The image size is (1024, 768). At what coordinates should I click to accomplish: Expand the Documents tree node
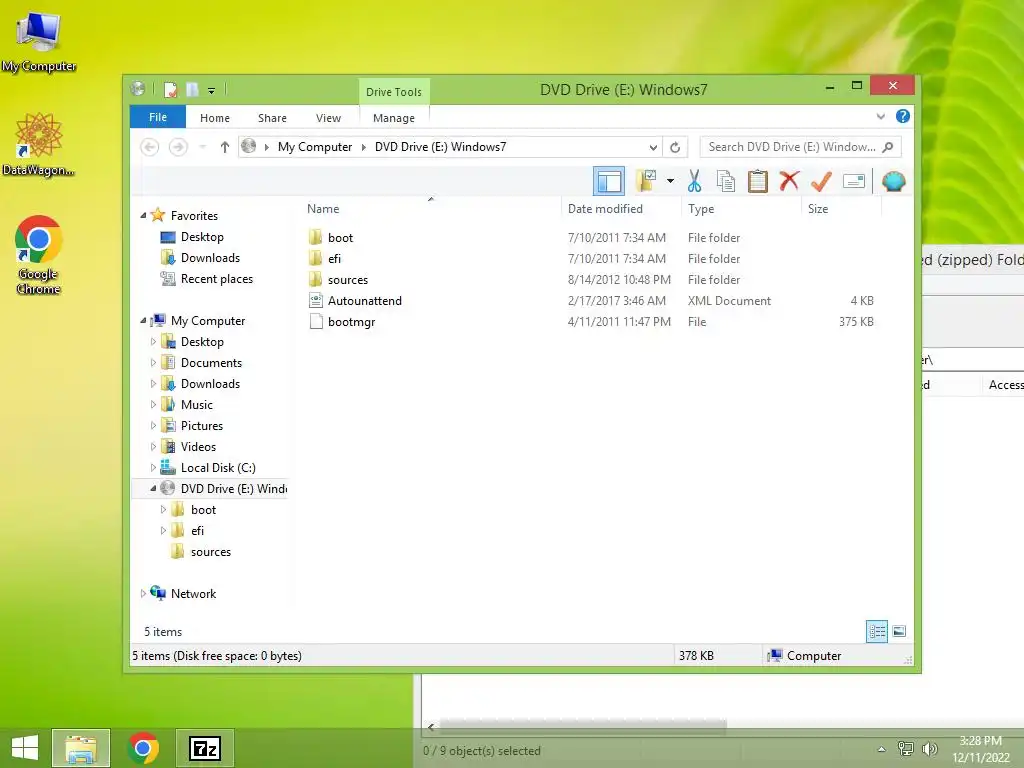(153, 362)
